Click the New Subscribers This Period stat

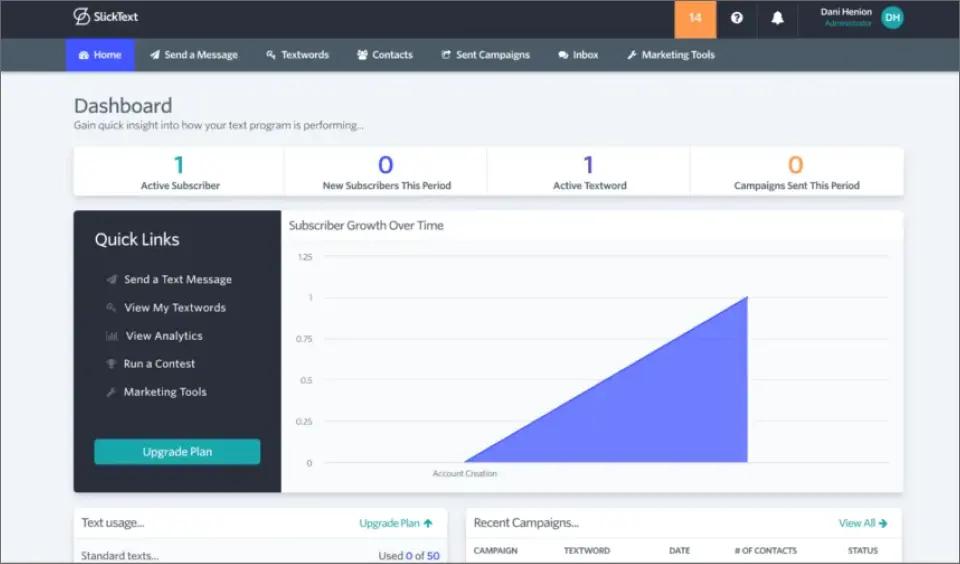[386, 171]
